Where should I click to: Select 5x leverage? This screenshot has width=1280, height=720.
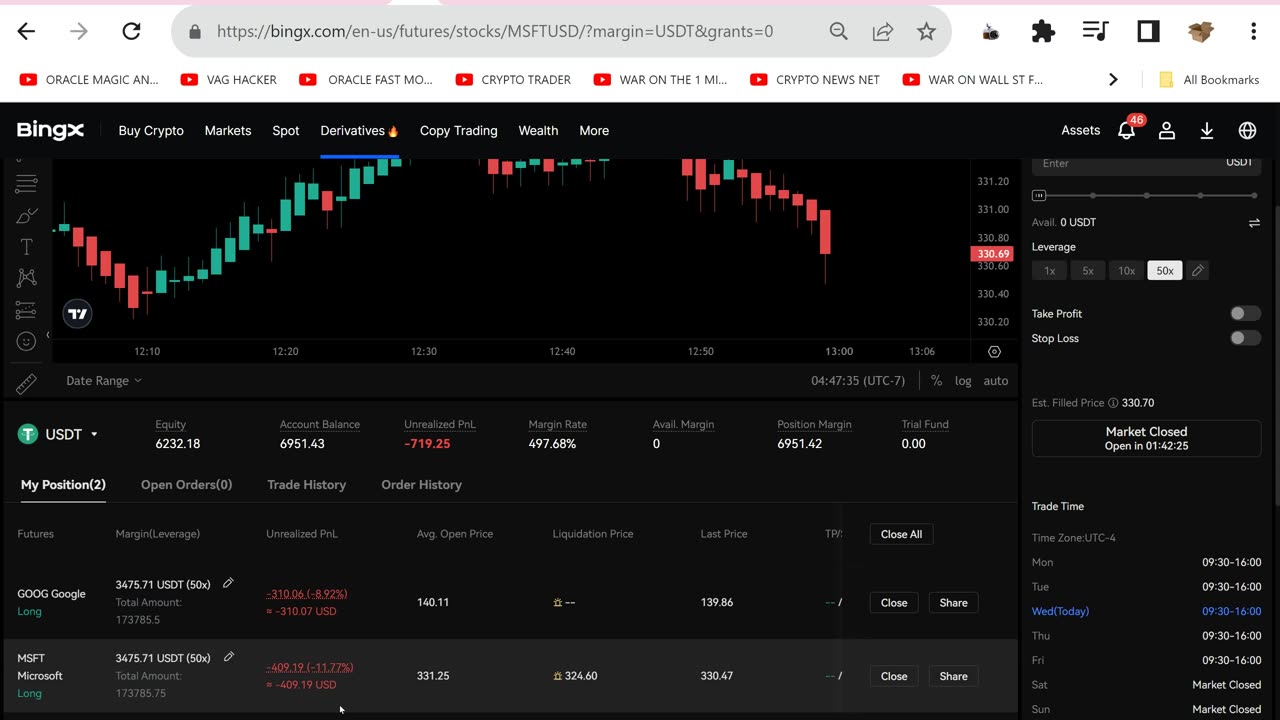tap(1088, 271)
